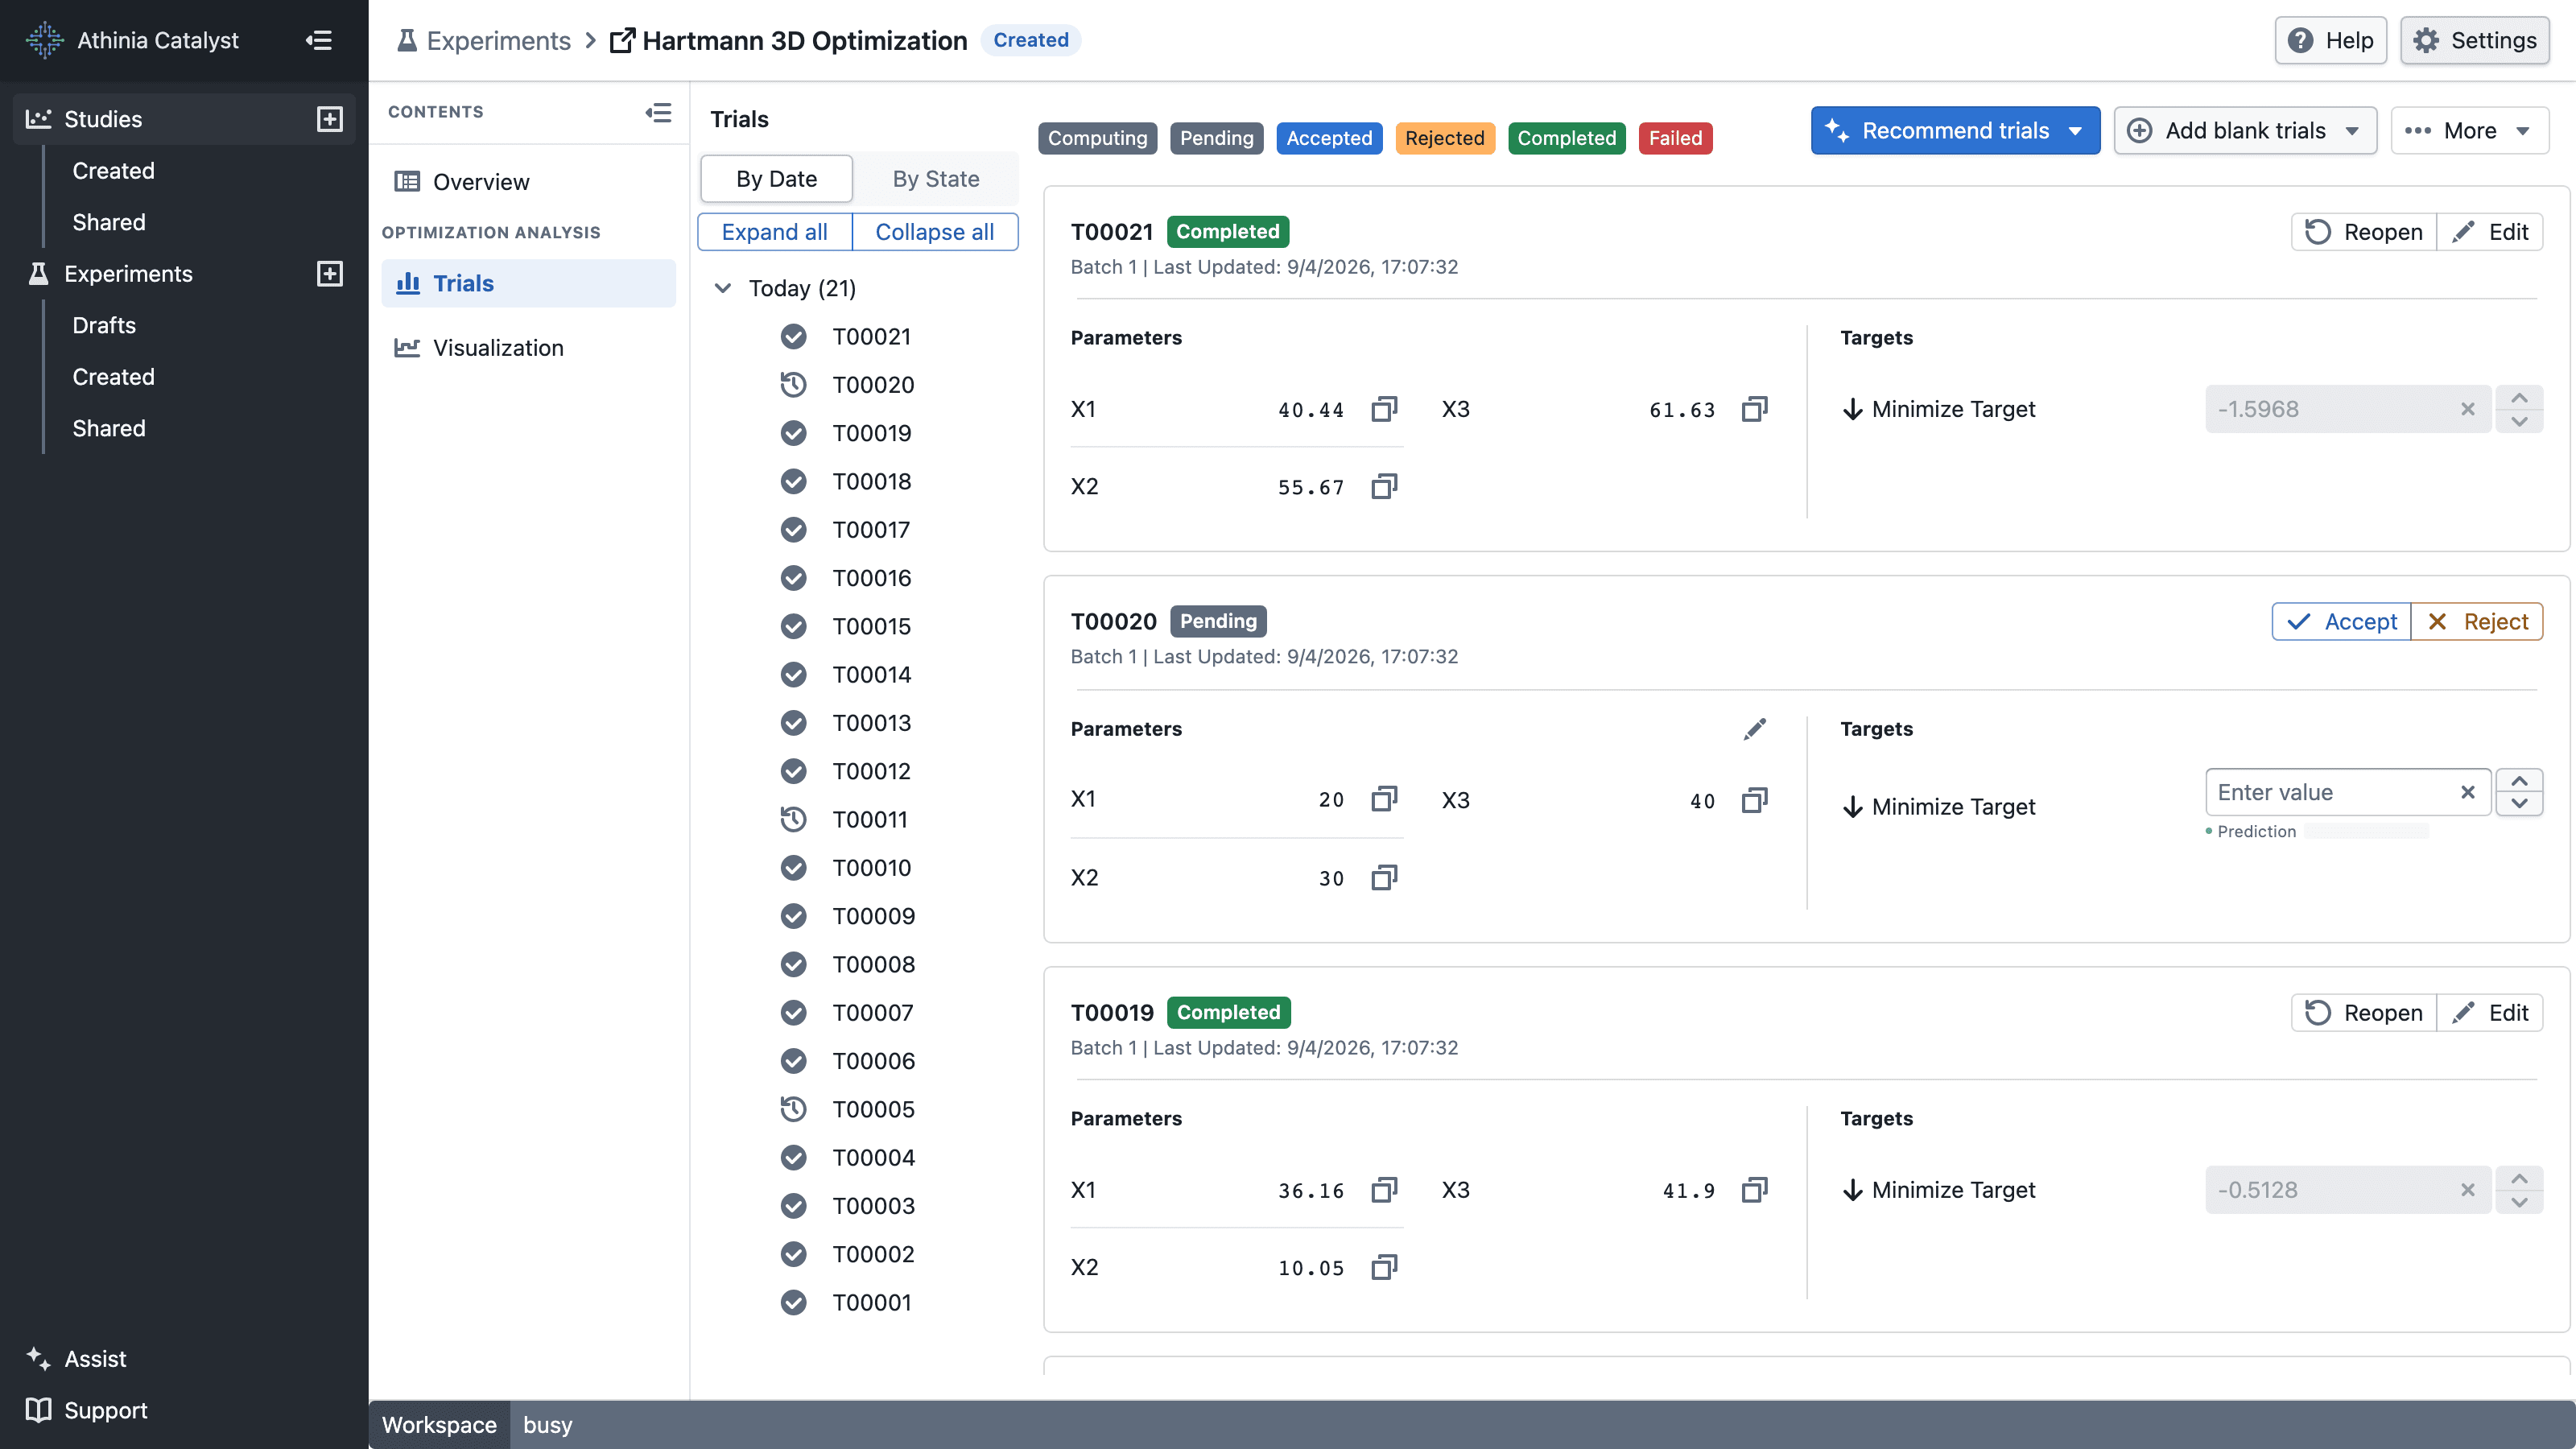2576x1449 pixels.
Task: Click the Athinia Catalyst logo
Action: click(44, 40)
